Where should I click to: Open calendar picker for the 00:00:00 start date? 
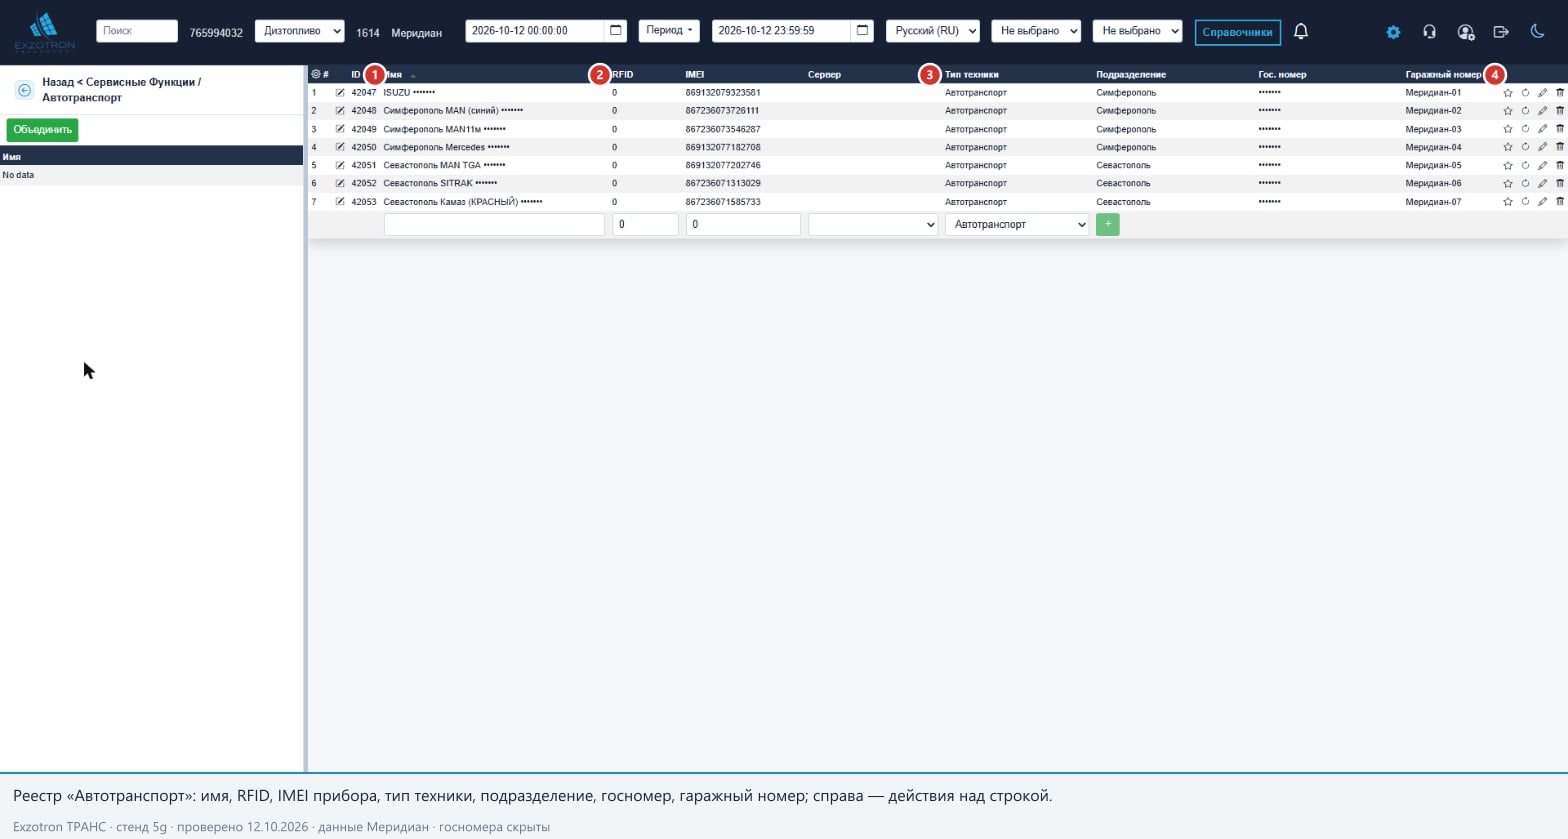click(x=616, y=31)
